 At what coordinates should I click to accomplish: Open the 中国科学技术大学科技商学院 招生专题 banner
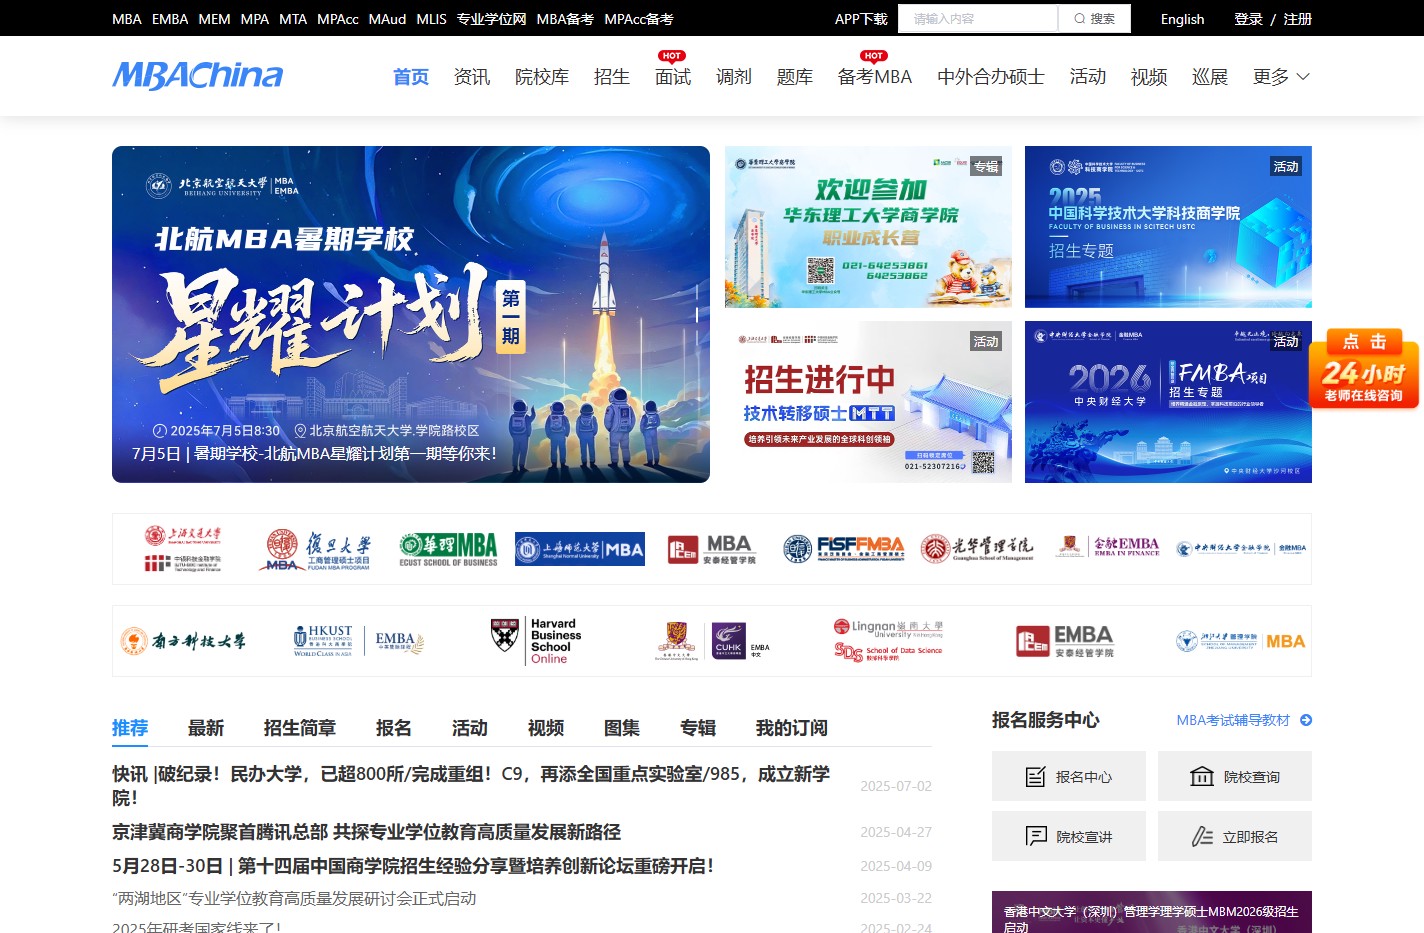1168,227
